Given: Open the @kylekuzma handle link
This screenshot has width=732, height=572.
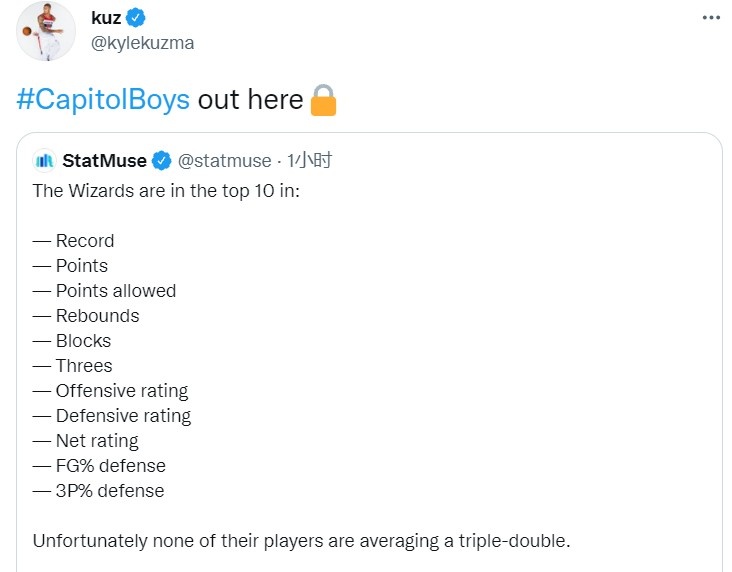Looking at the screenshot, I should (142, 43).
